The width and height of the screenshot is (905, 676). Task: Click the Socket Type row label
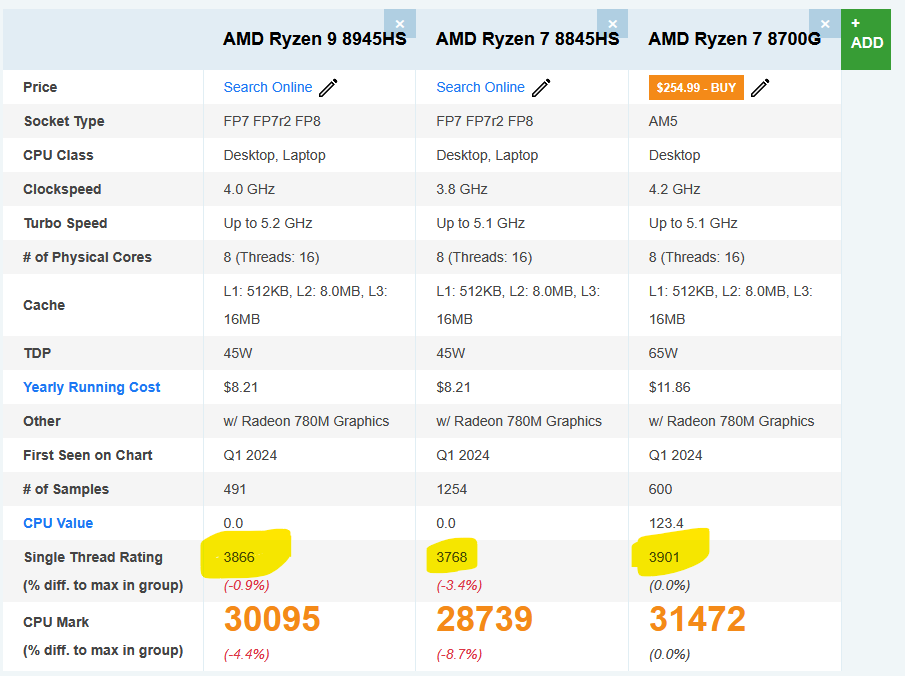64,121
